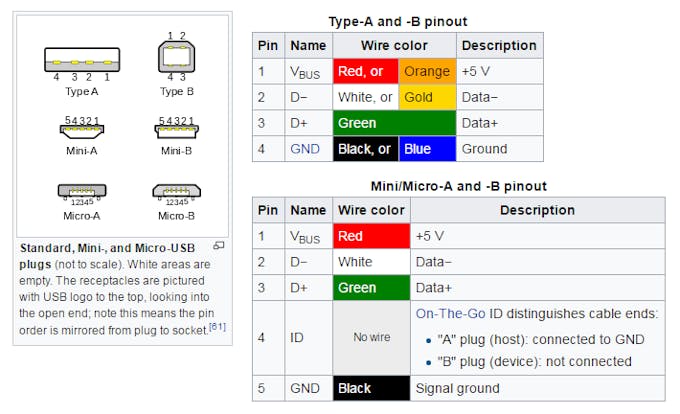Open footnote reference 61
Screen dimensions: 680x414
tap(217, 327)
